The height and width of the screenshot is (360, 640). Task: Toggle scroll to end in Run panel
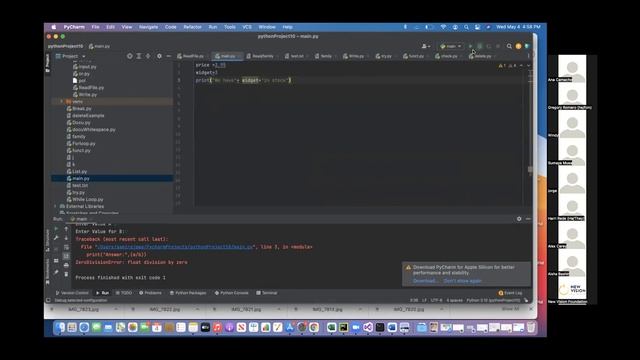[x=66, y=256]
